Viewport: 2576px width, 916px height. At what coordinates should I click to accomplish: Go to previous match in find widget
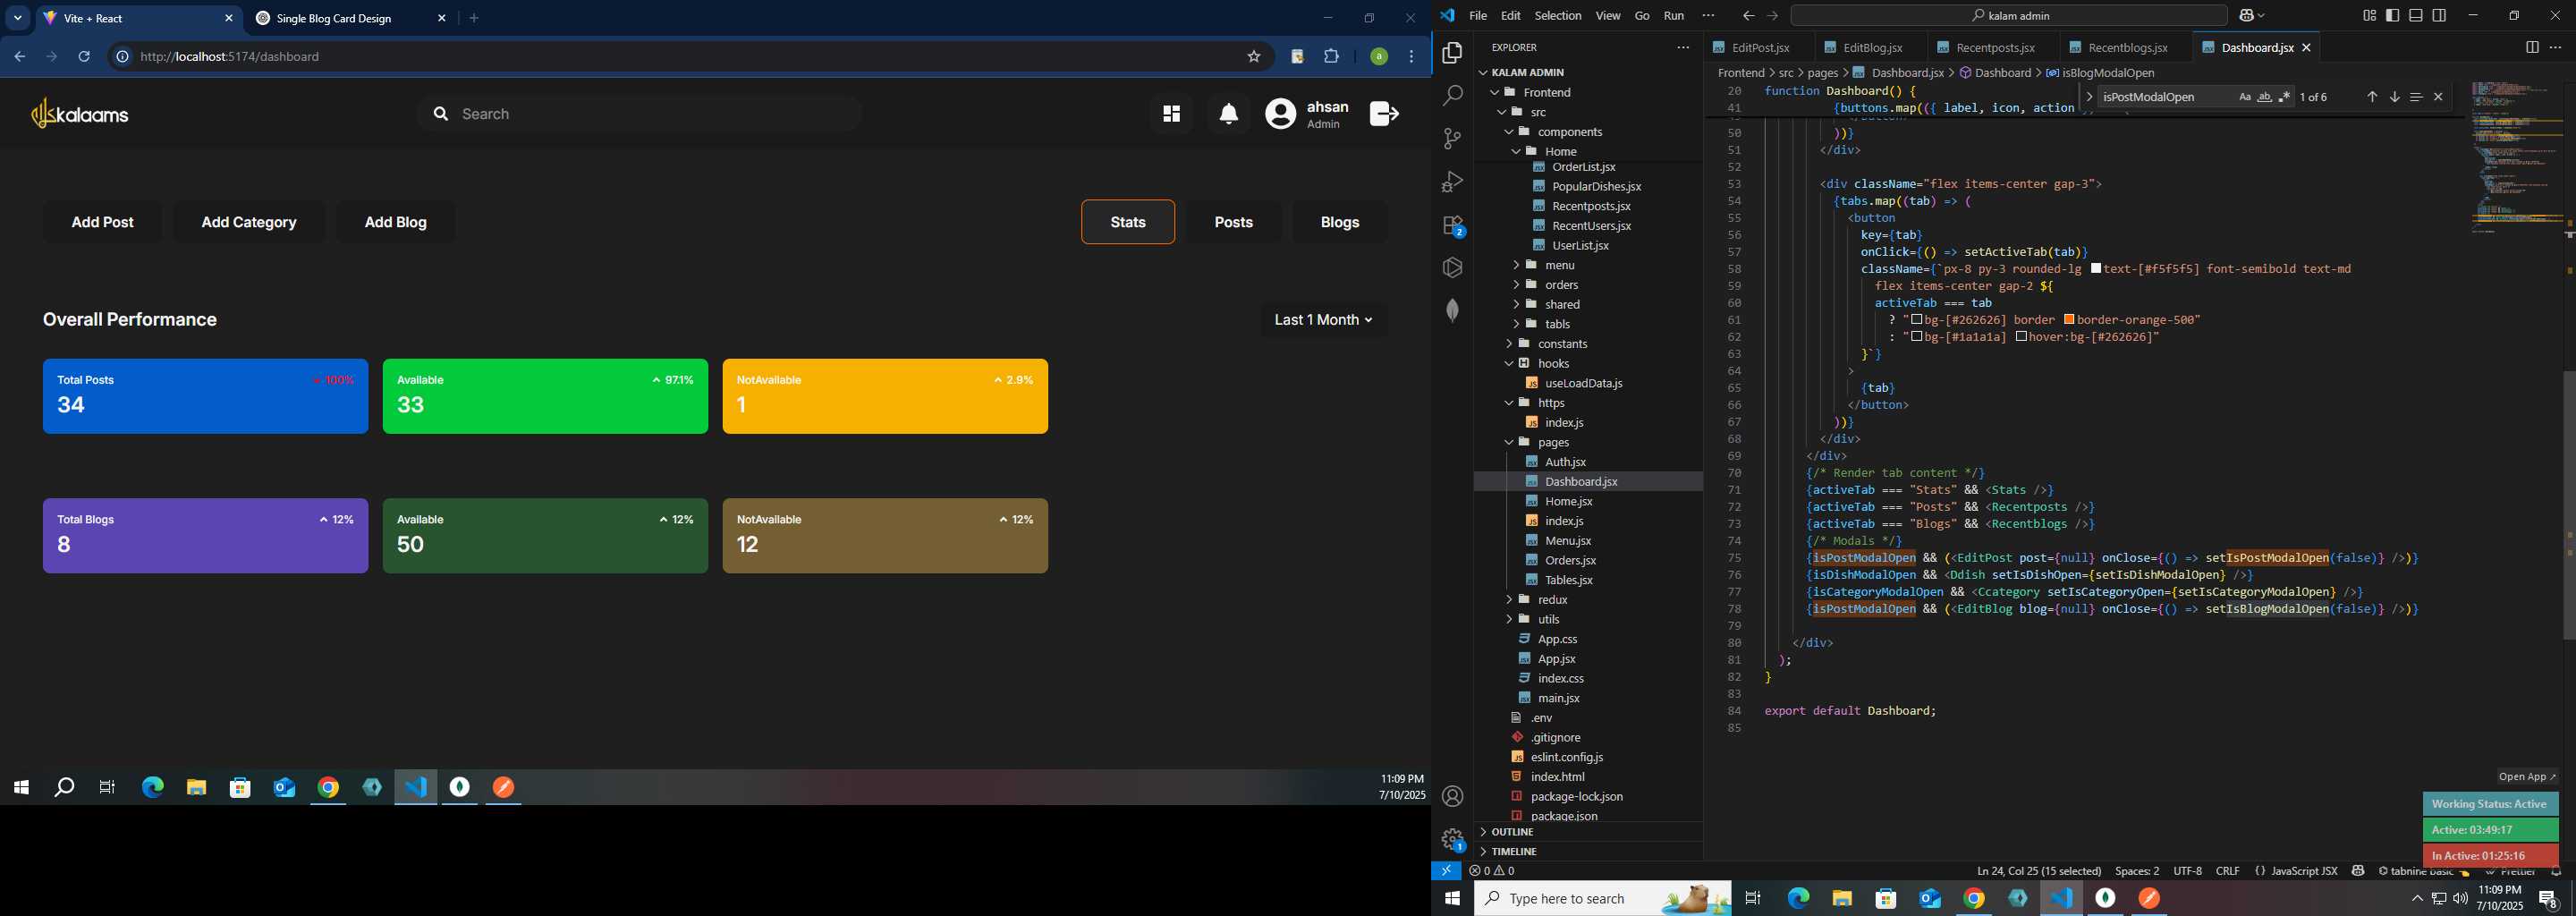pyautogui.click(x=2372, y=97)
